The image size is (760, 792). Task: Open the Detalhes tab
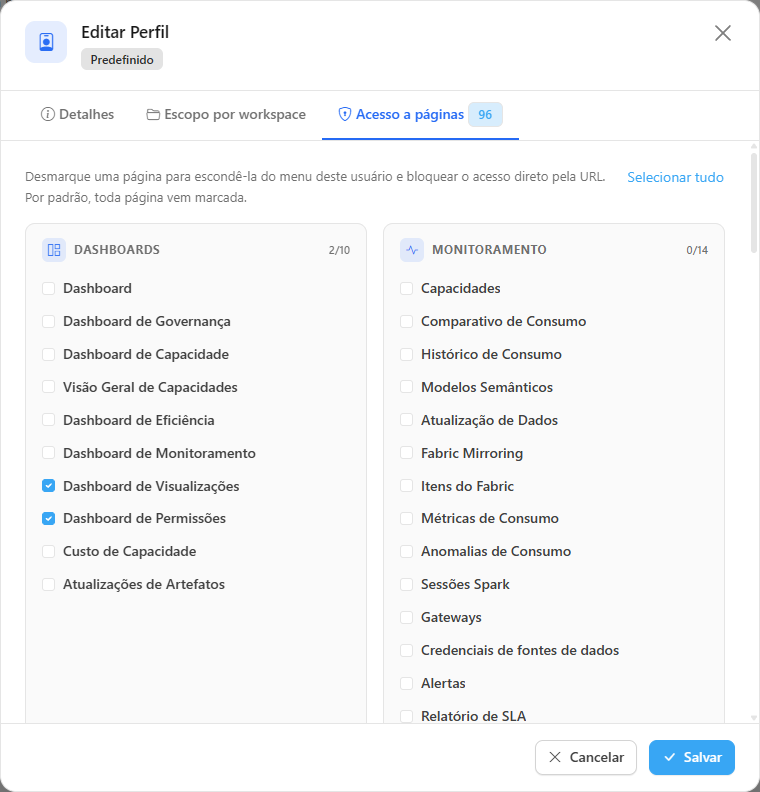(x=77, y=115)
